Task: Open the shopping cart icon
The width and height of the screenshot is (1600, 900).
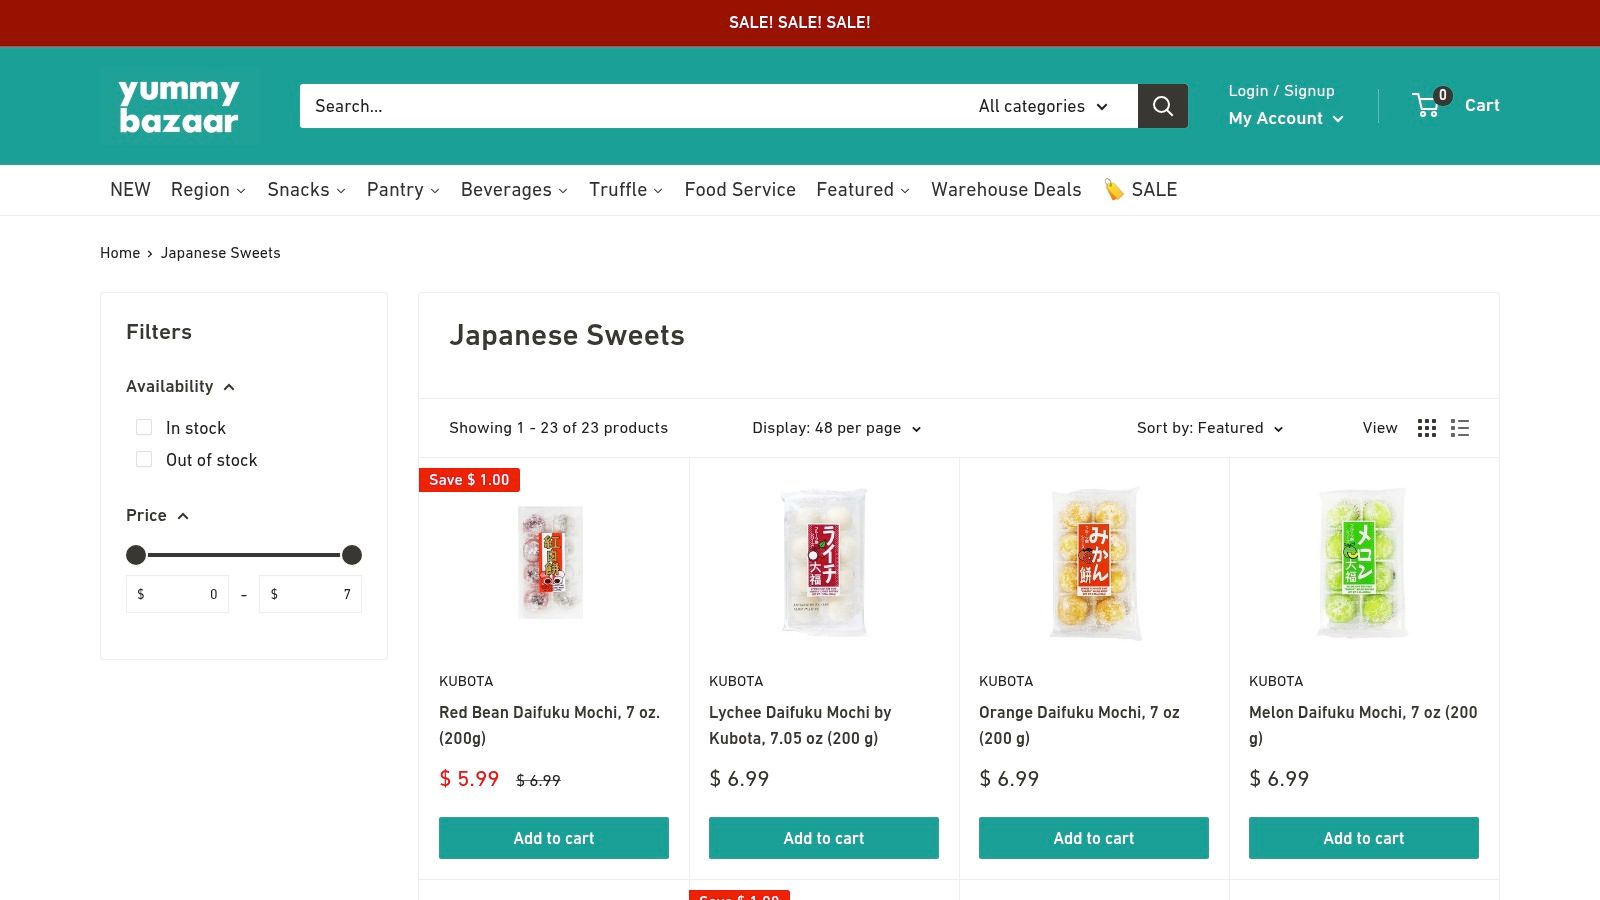Action: (x=1427, y=105)
